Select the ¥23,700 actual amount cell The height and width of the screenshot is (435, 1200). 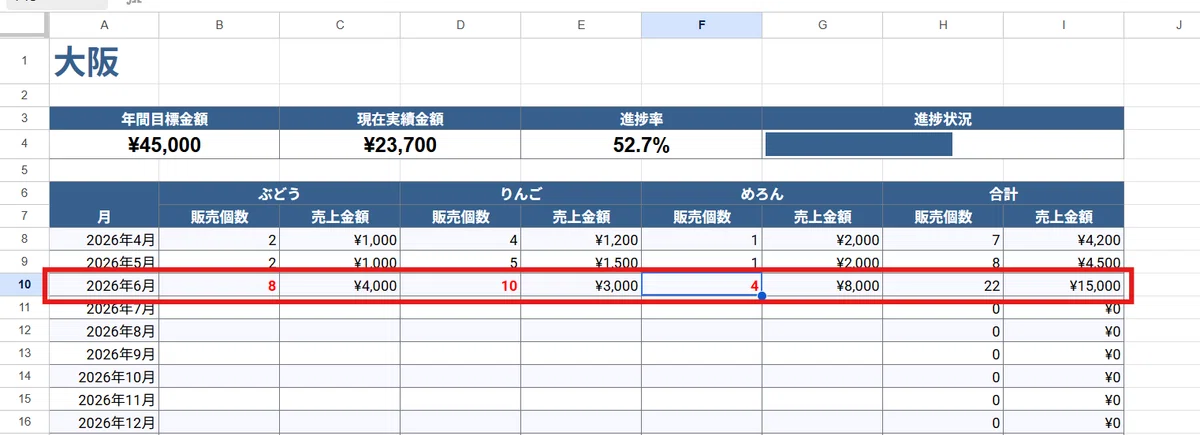(400, 144)
